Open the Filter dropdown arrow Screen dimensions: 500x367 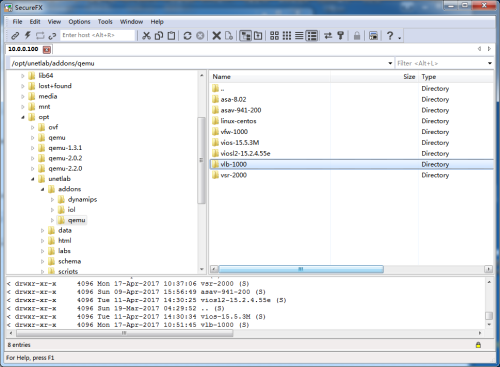(490, 63)
